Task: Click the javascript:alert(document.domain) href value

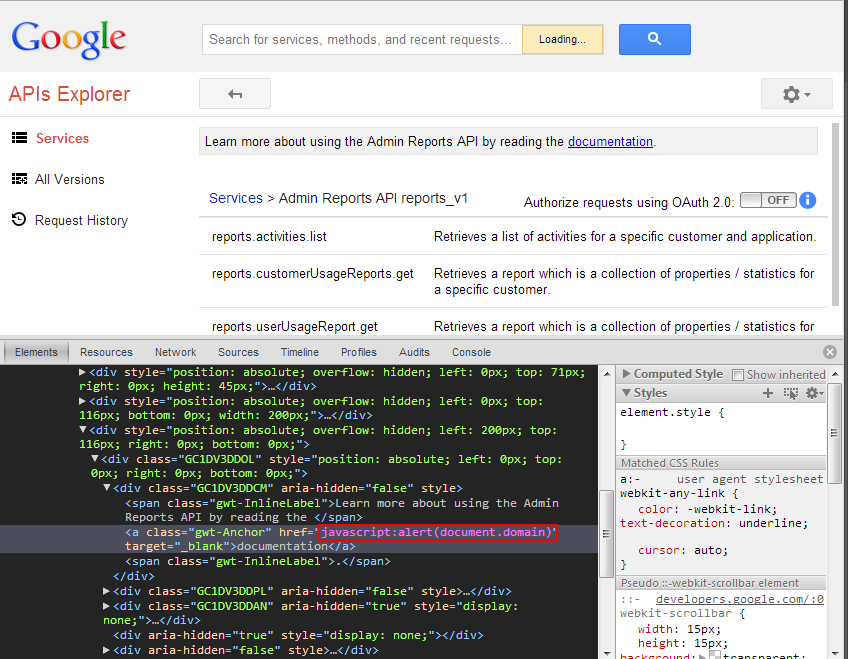Action: (x=438, y=532)
